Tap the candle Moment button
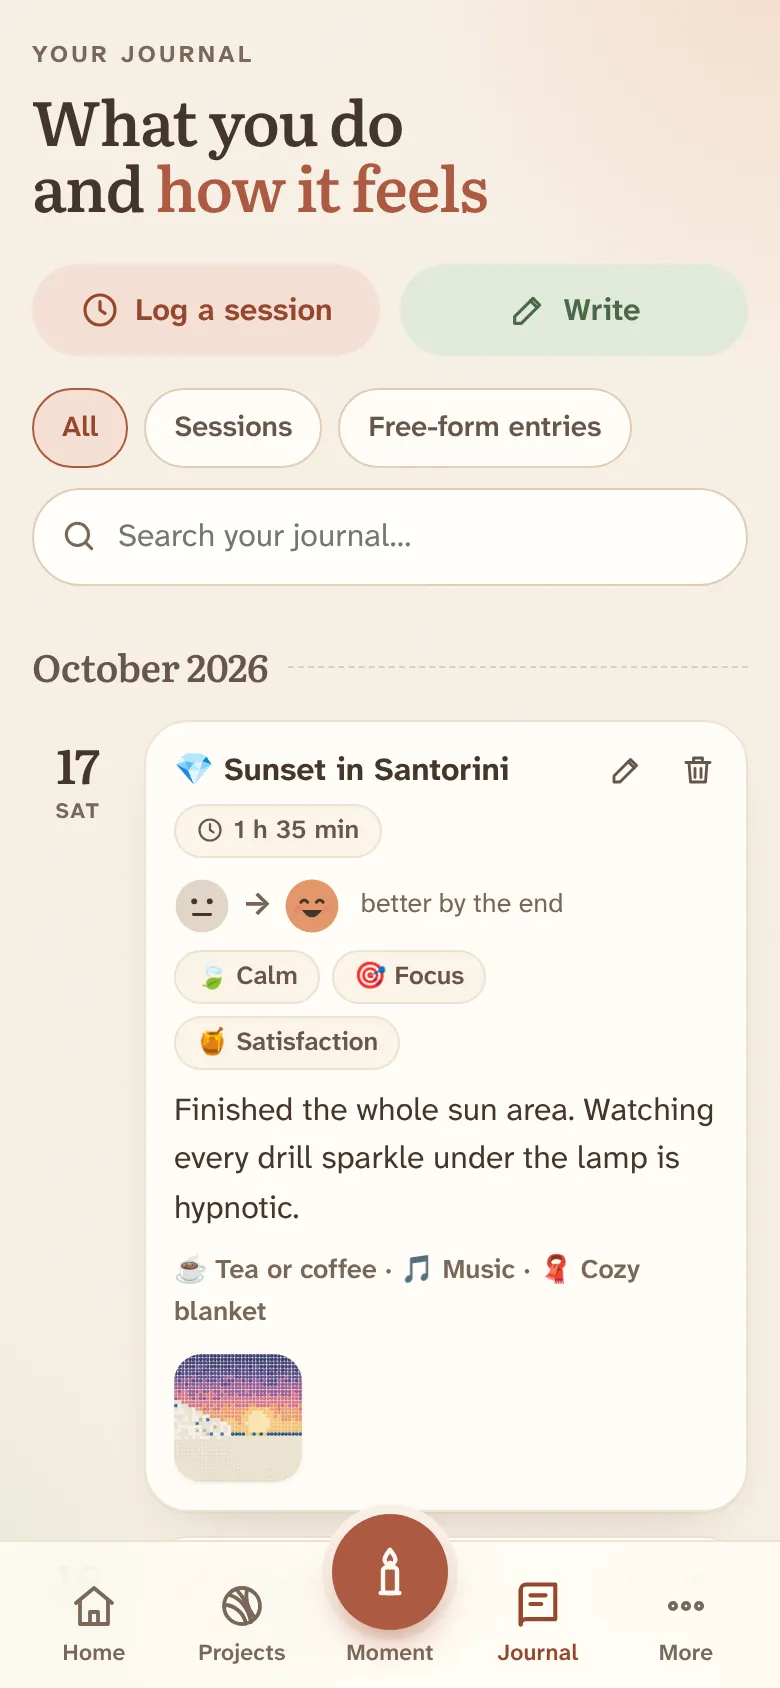 click(390, 1572)
